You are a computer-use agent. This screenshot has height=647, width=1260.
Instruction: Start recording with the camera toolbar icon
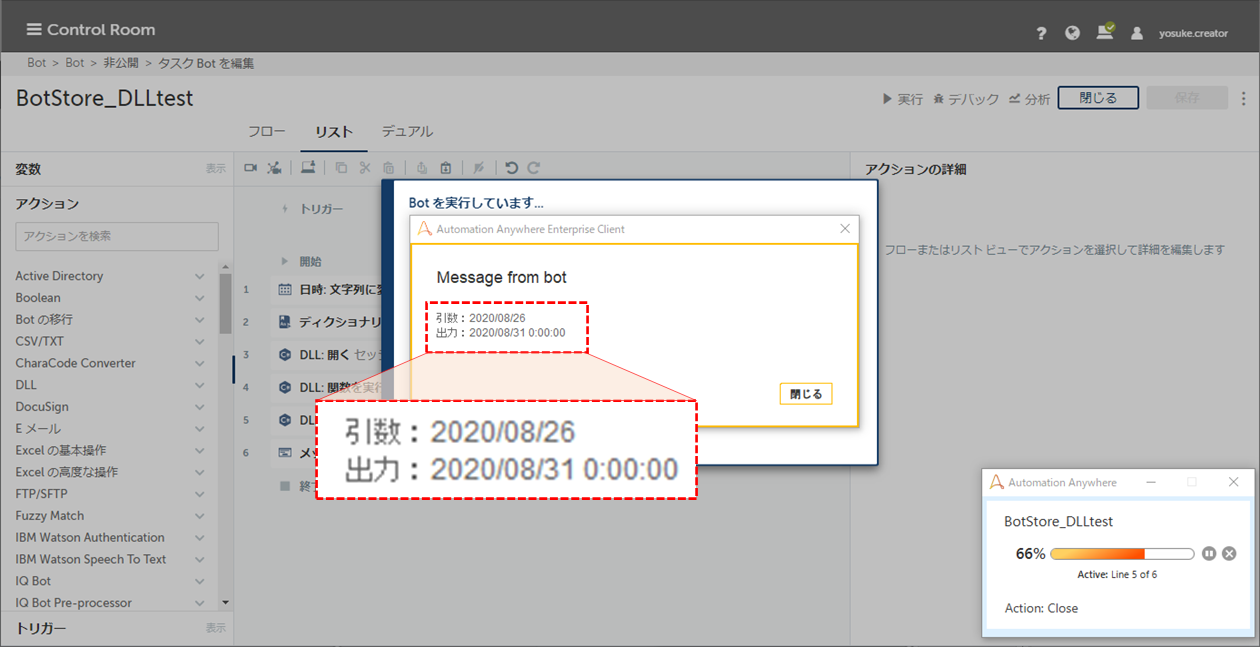[x=251, y=168]
